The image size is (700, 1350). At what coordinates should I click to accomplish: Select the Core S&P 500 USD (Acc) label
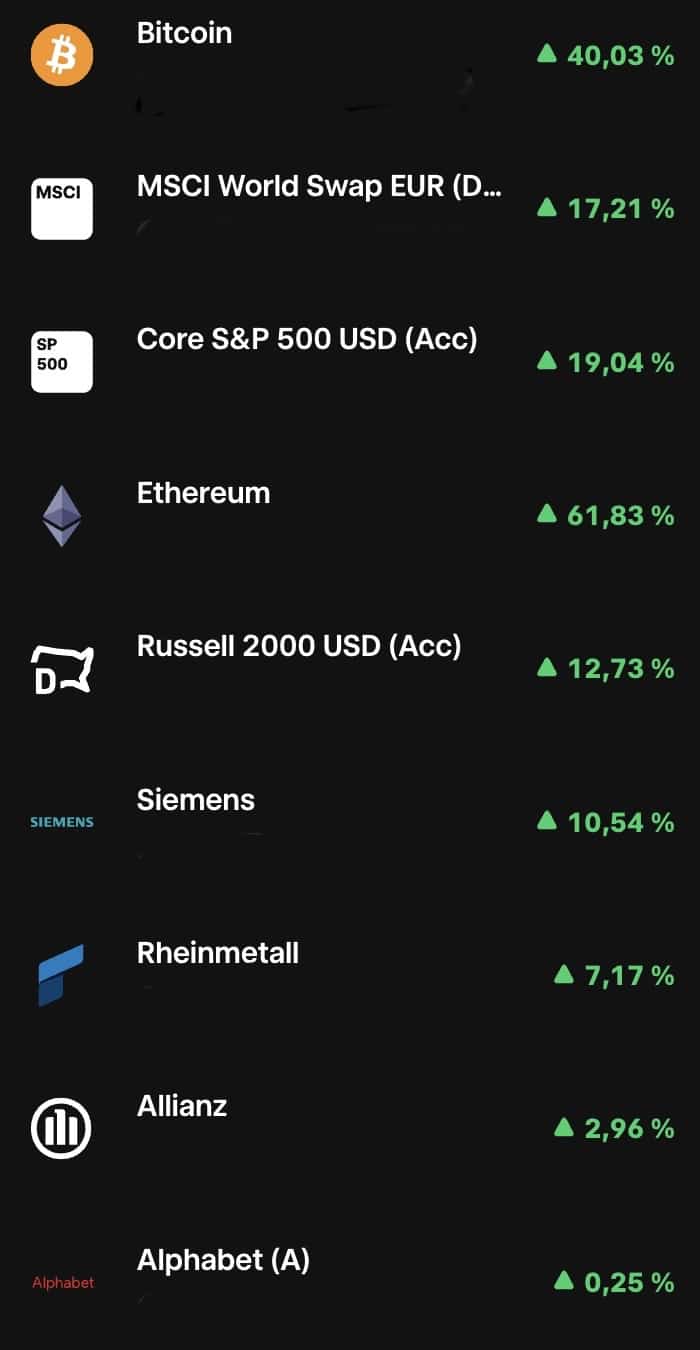pyautogui.click(x=307, y=339)
